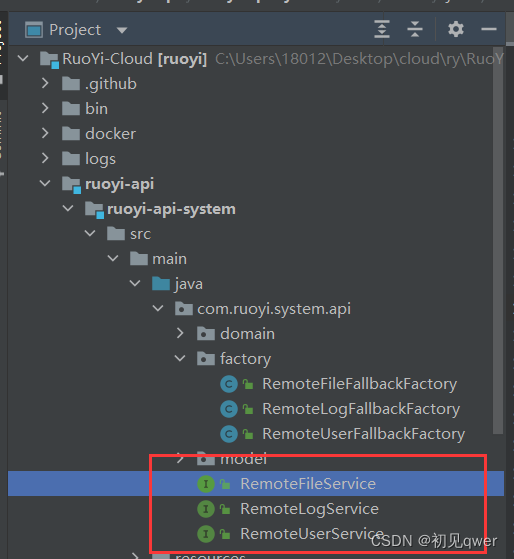514x559 pixels.
Task: Click the java source folder icon
Action: 161,284
